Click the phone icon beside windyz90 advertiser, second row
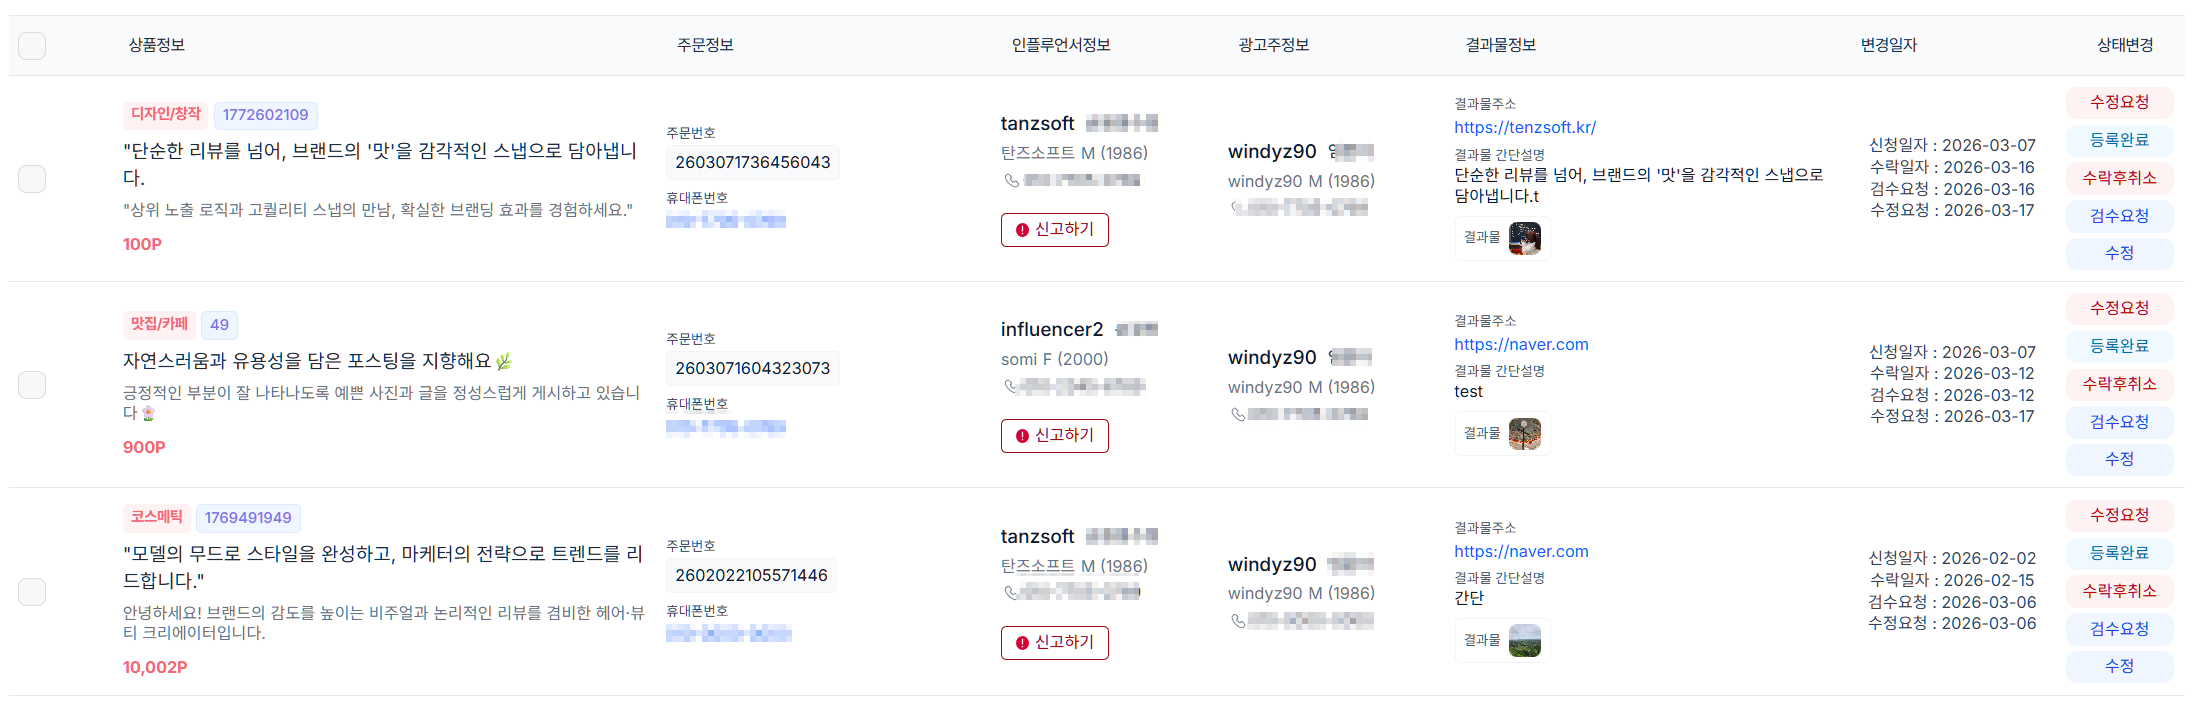Screen dimensions: 2199x707 1236,413
